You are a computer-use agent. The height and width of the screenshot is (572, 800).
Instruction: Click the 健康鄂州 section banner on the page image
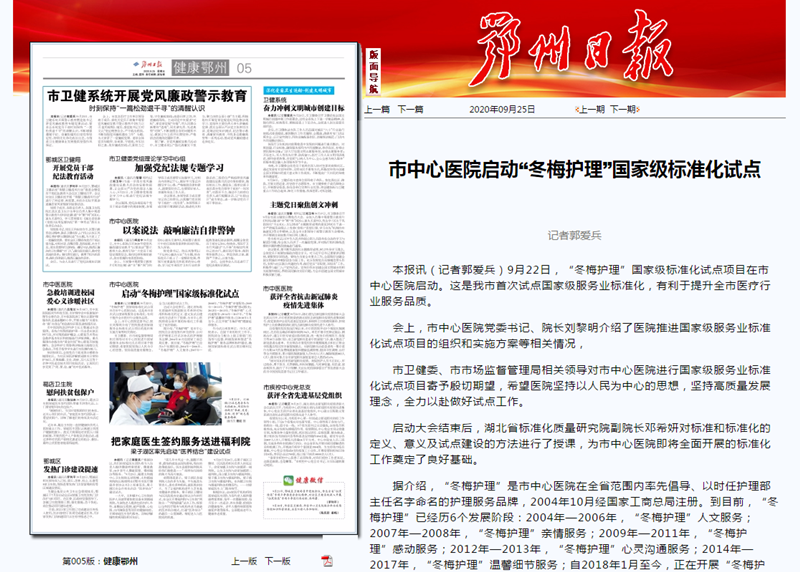click(200, 68)
